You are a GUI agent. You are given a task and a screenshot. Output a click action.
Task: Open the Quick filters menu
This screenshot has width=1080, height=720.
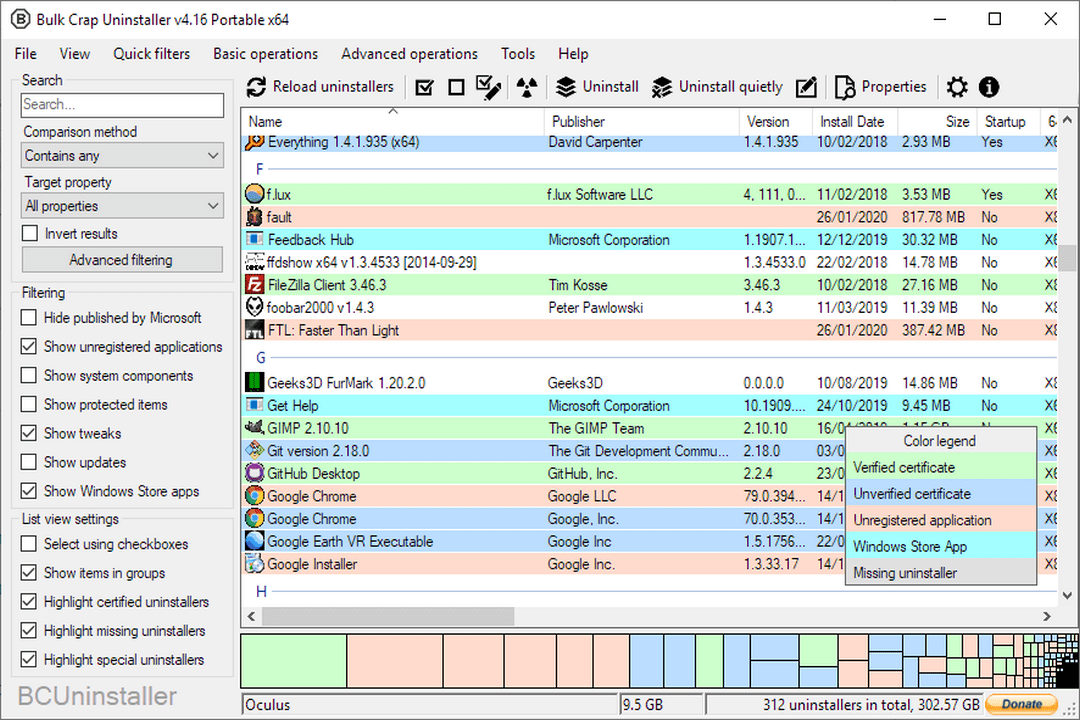tap(151, 54)
